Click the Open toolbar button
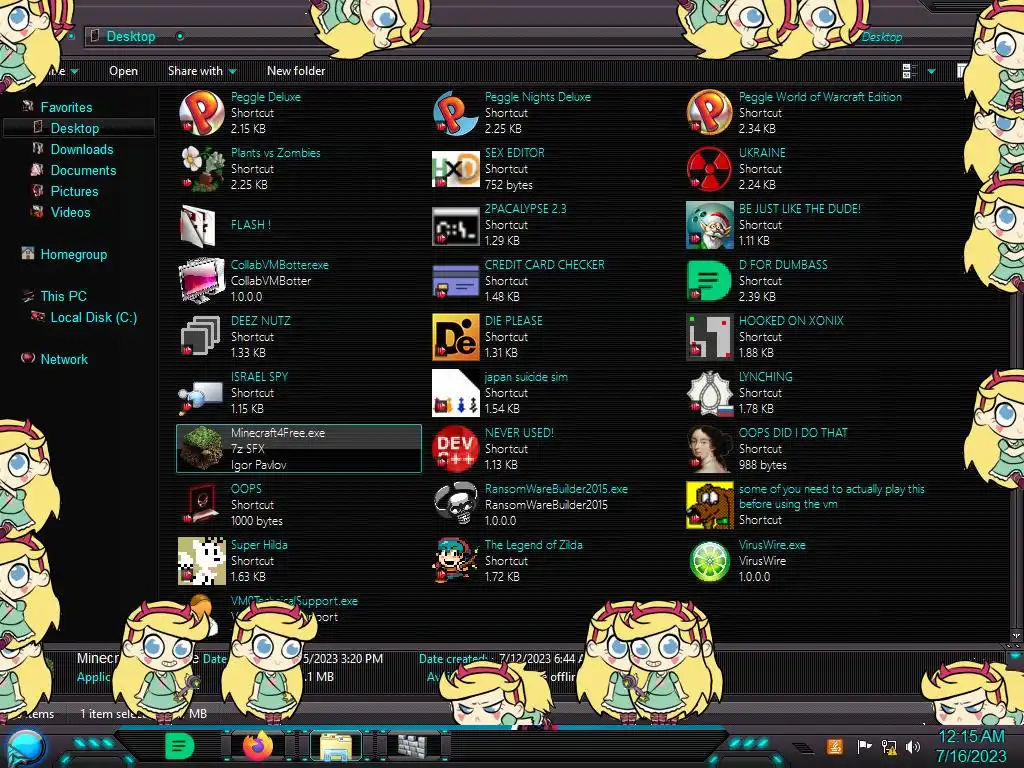The image size is (1024, 768). pyautogui.click(x=123, y=71)
